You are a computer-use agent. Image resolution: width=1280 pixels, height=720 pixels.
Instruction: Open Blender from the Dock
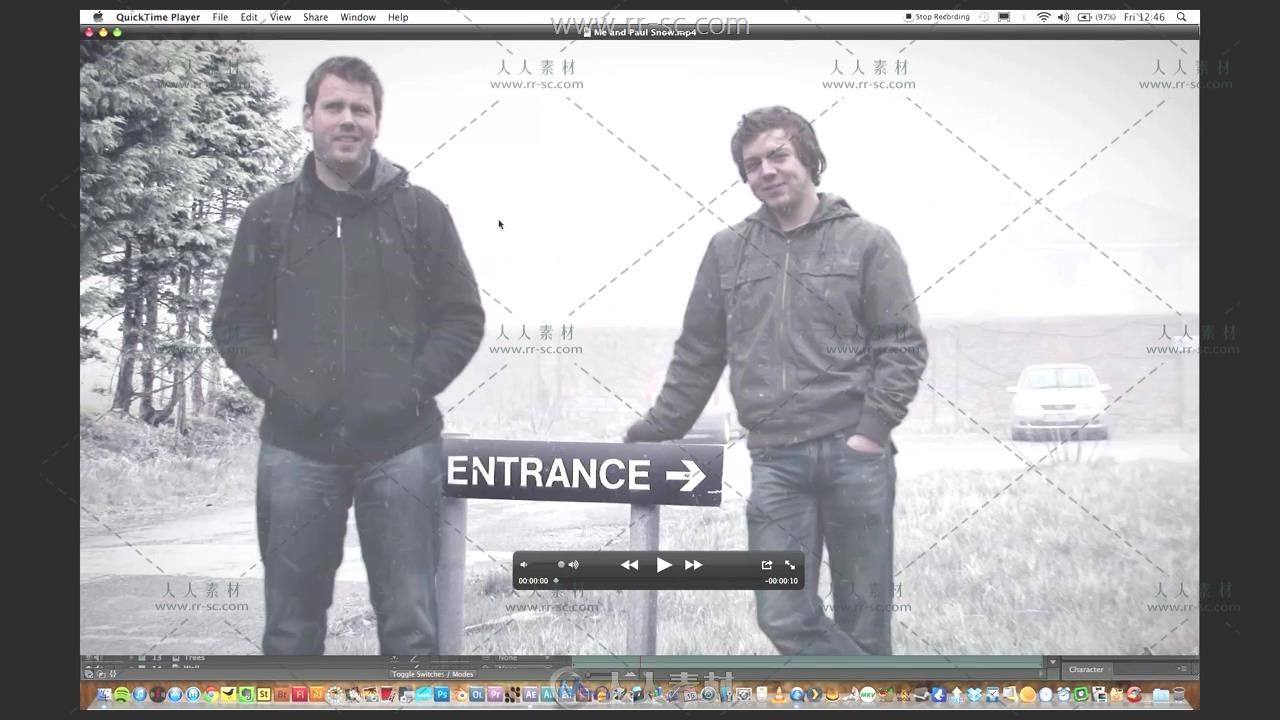(460, 694)
